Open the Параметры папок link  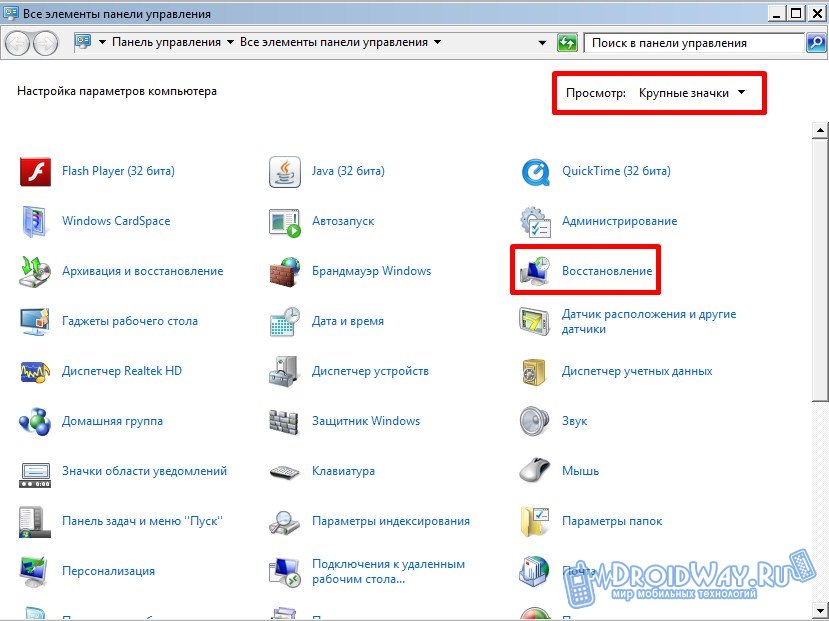(x=612, y=521)
